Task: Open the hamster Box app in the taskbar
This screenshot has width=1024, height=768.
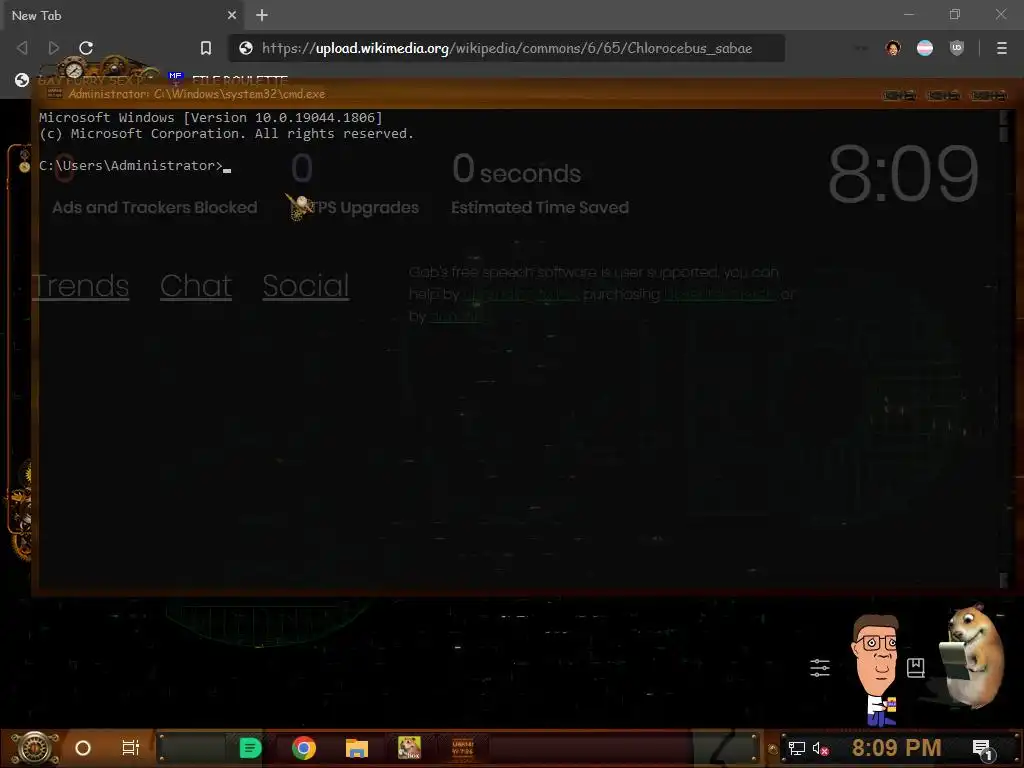Action: tap(409, 748)
